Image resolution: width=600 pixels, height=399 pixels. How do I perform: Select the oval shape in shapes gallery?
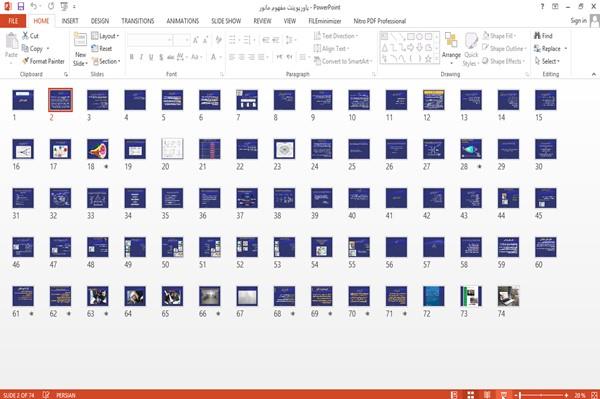[x=419, y=37]
